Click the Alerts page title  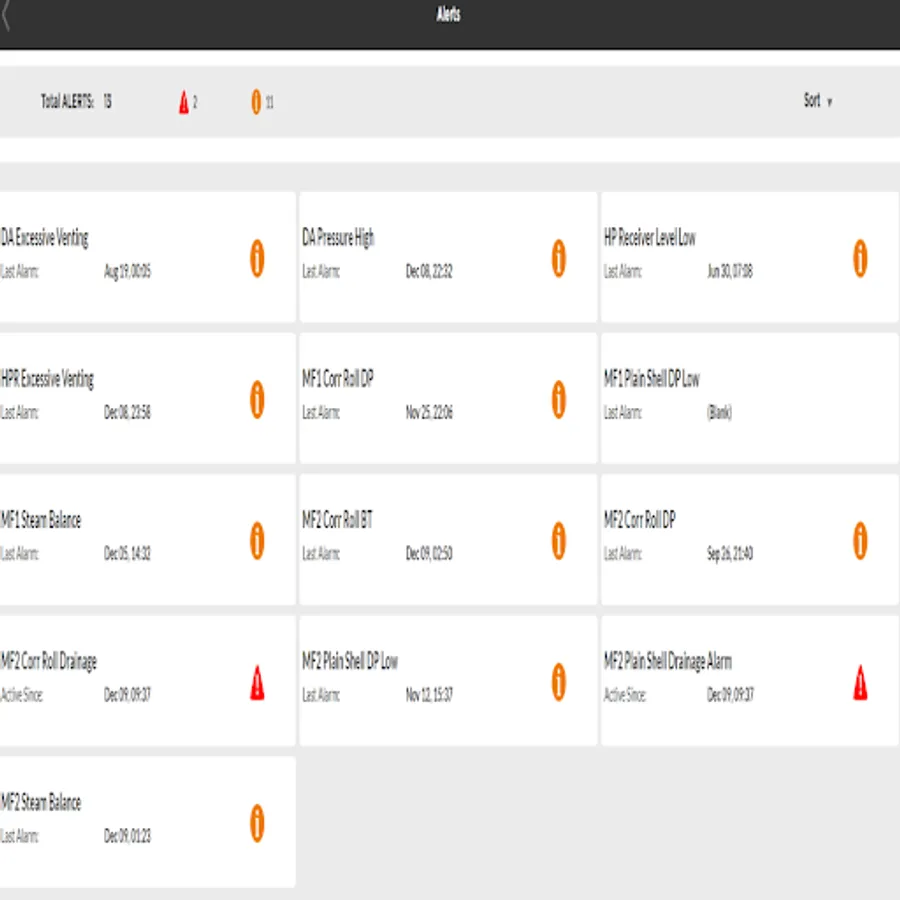tap(448, 14)
